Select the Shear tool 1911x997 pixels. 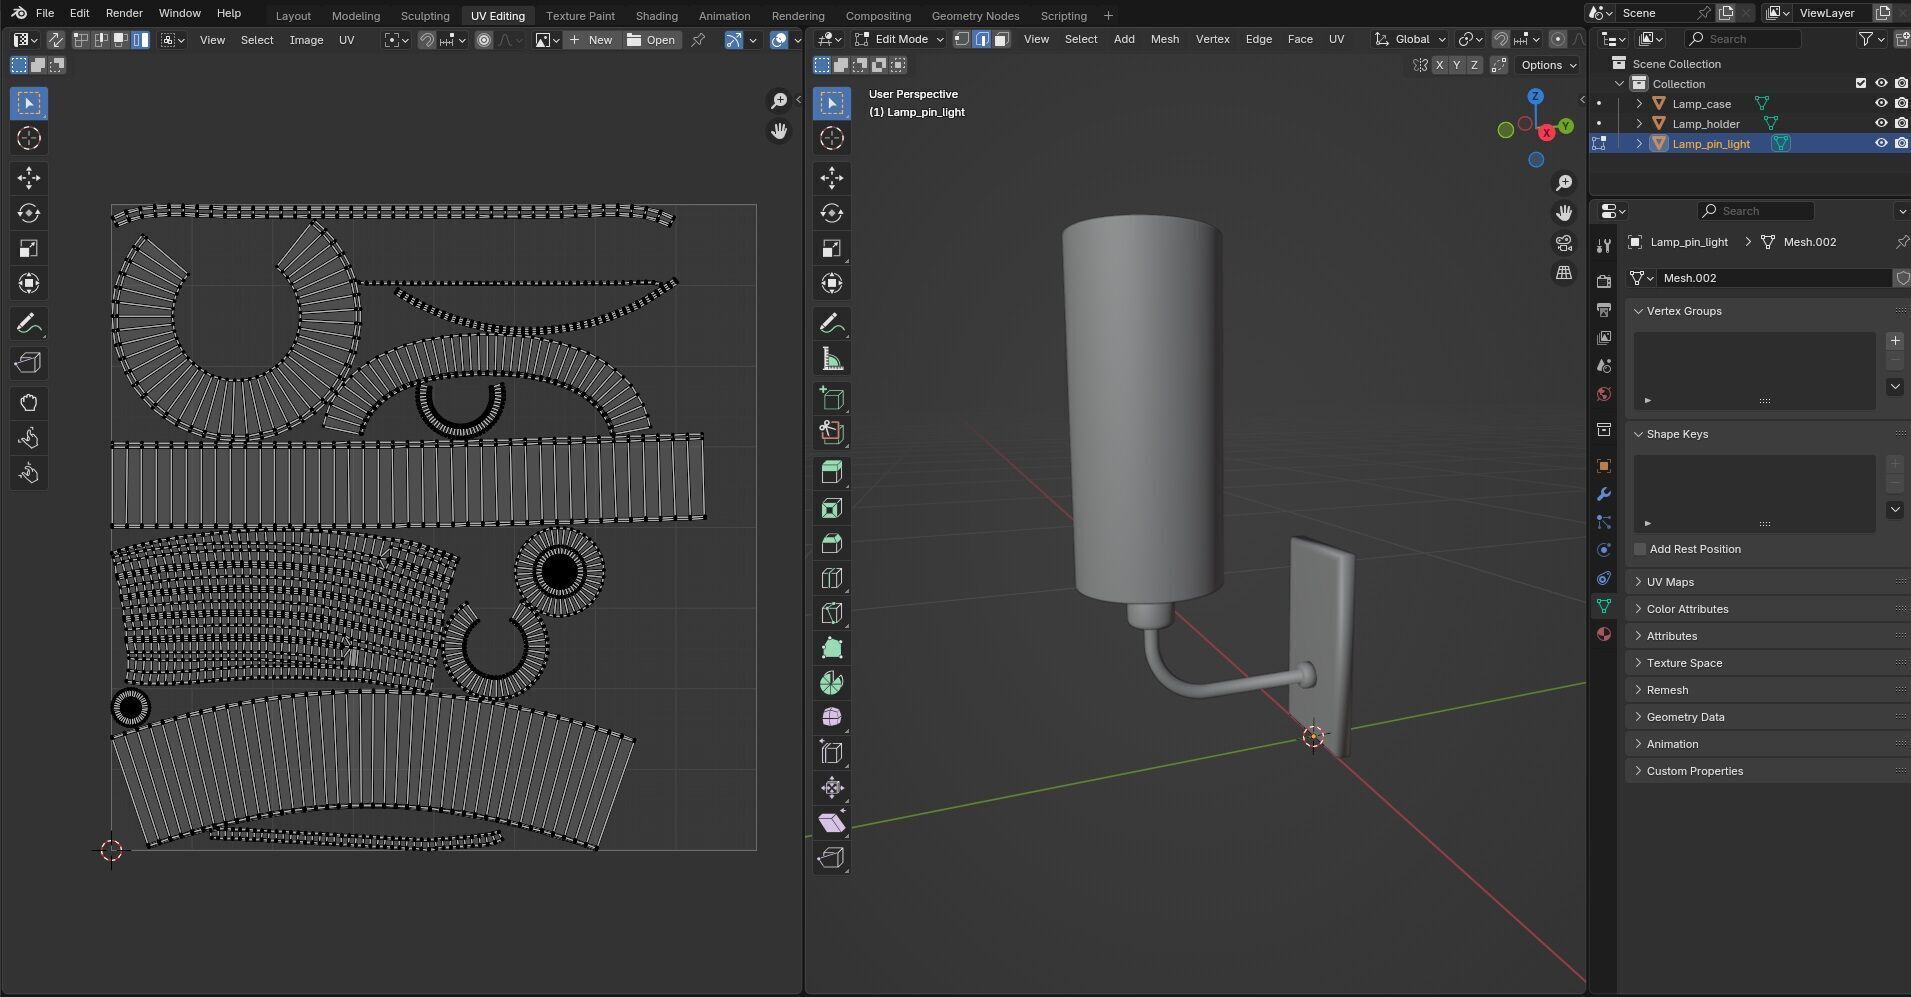pos(831,823)
